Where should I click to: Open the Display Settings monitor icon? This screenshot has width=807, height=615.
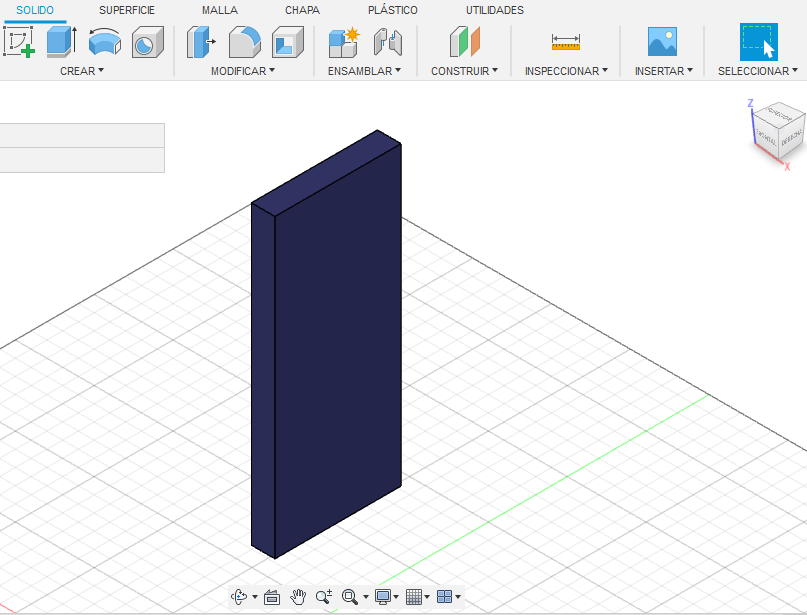(383, 597)
